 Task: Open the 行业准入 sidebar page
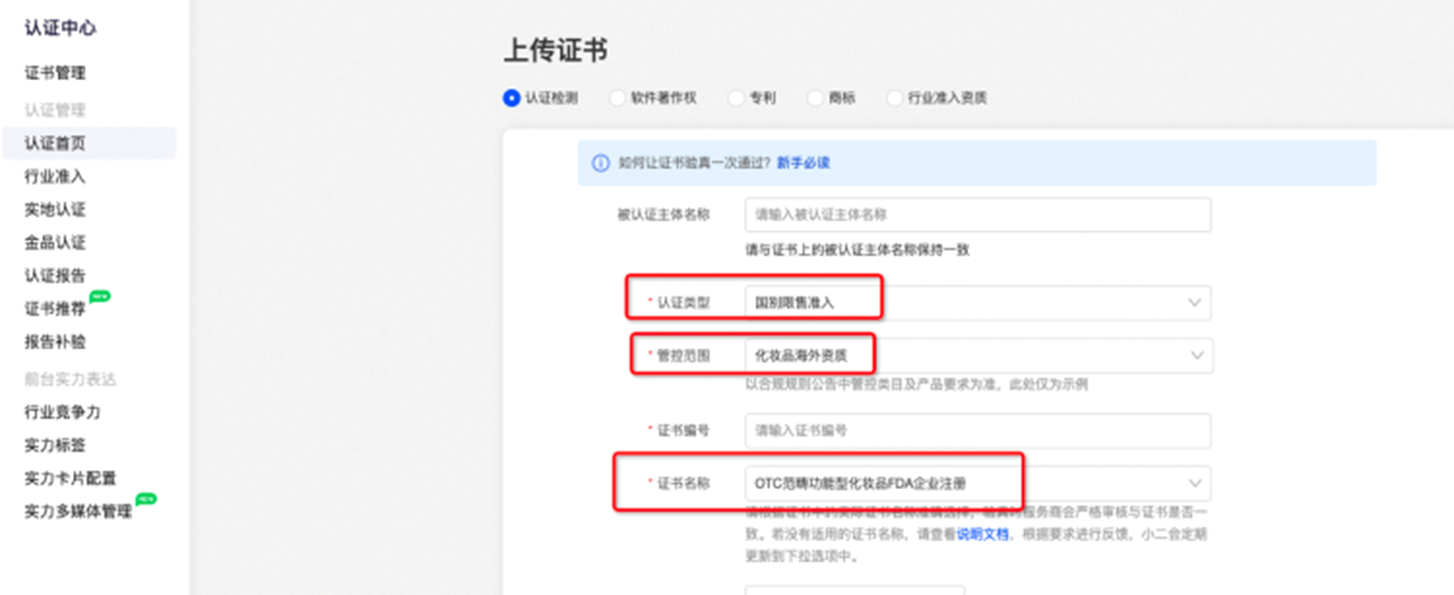54,176
